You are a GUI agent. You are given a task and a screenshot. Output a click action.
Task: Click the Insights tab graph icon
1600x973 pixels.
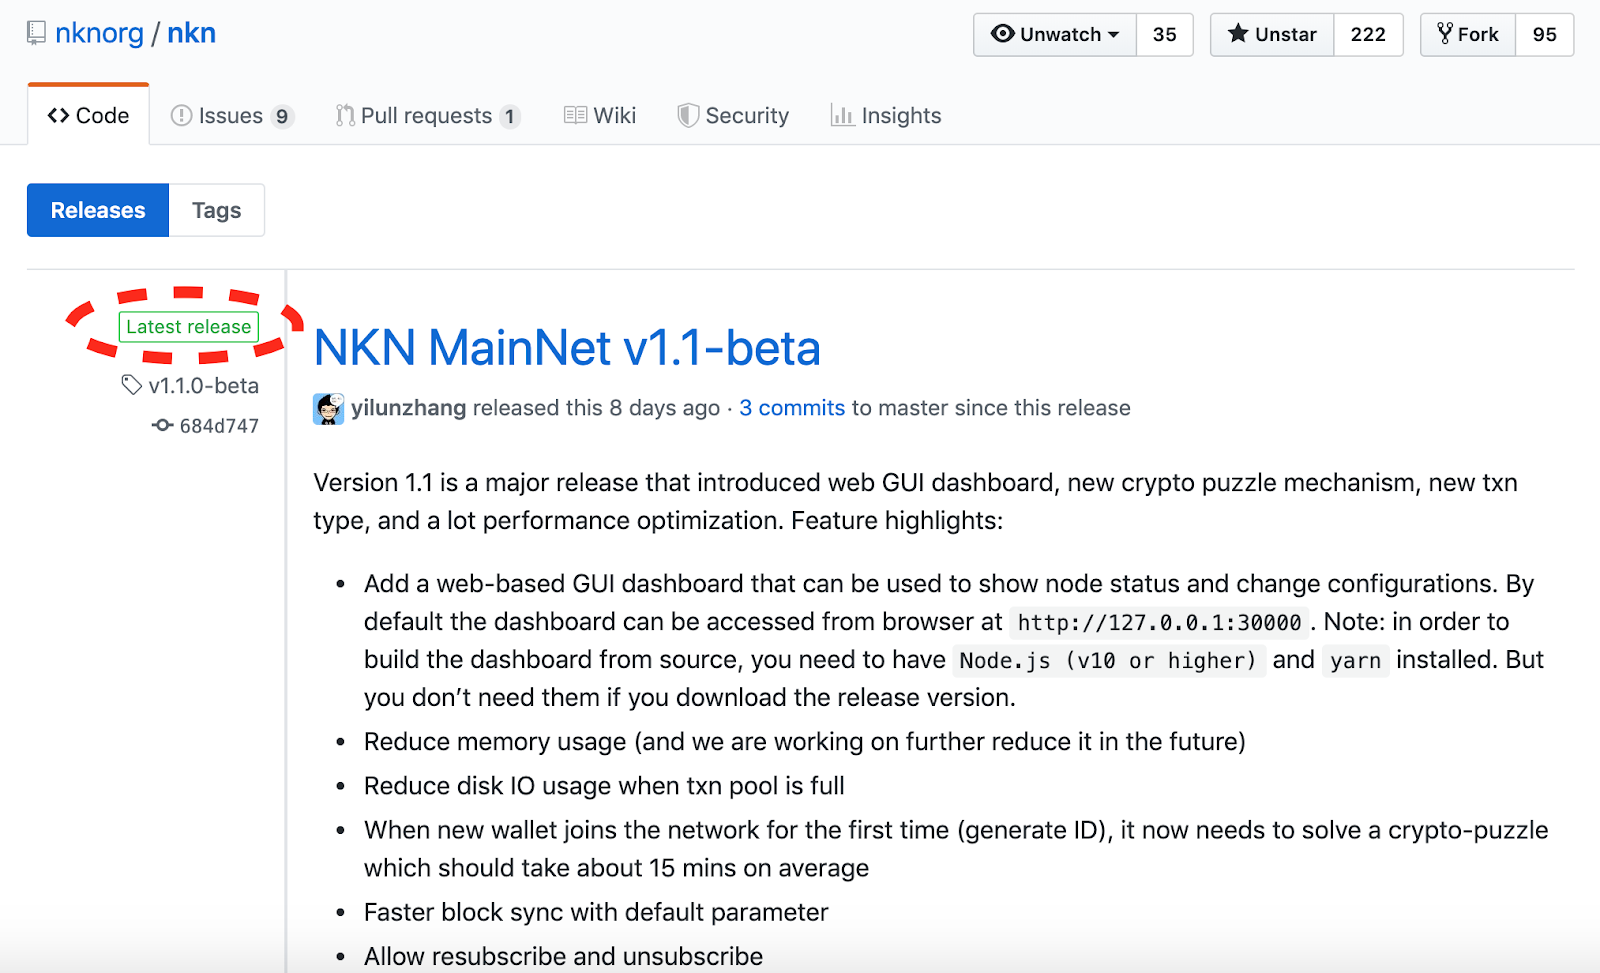tap(842, 115)
